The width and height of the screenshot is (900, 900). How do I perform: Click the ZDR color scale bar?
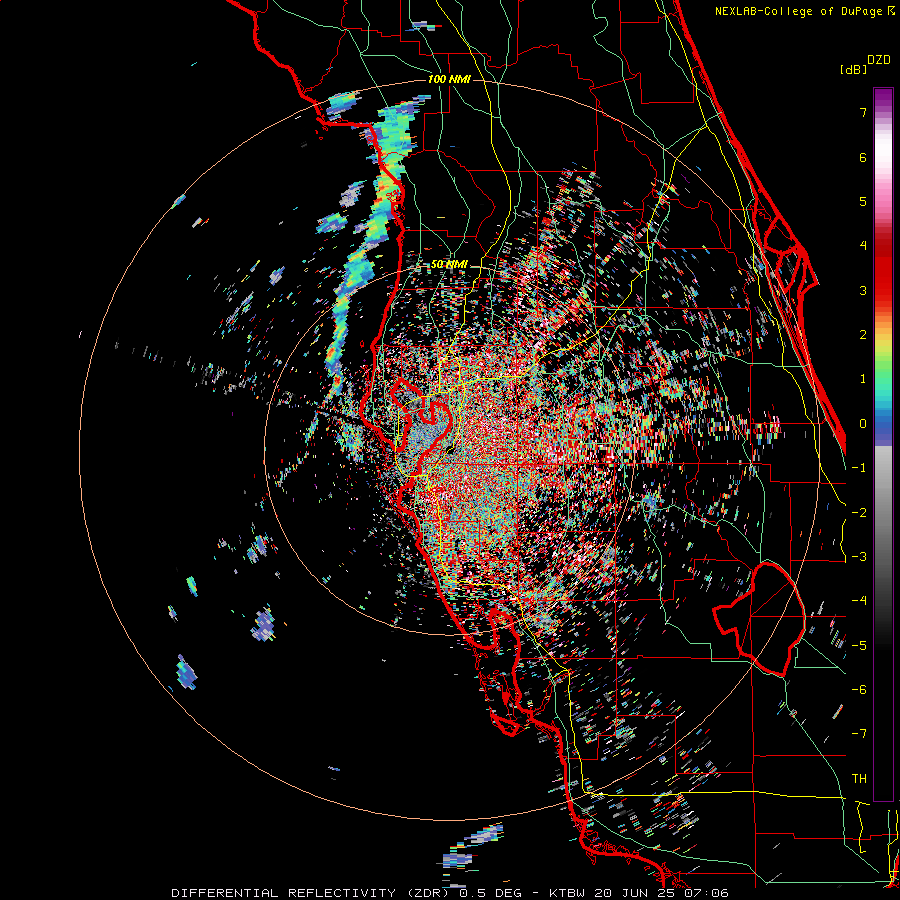[883, 444]
